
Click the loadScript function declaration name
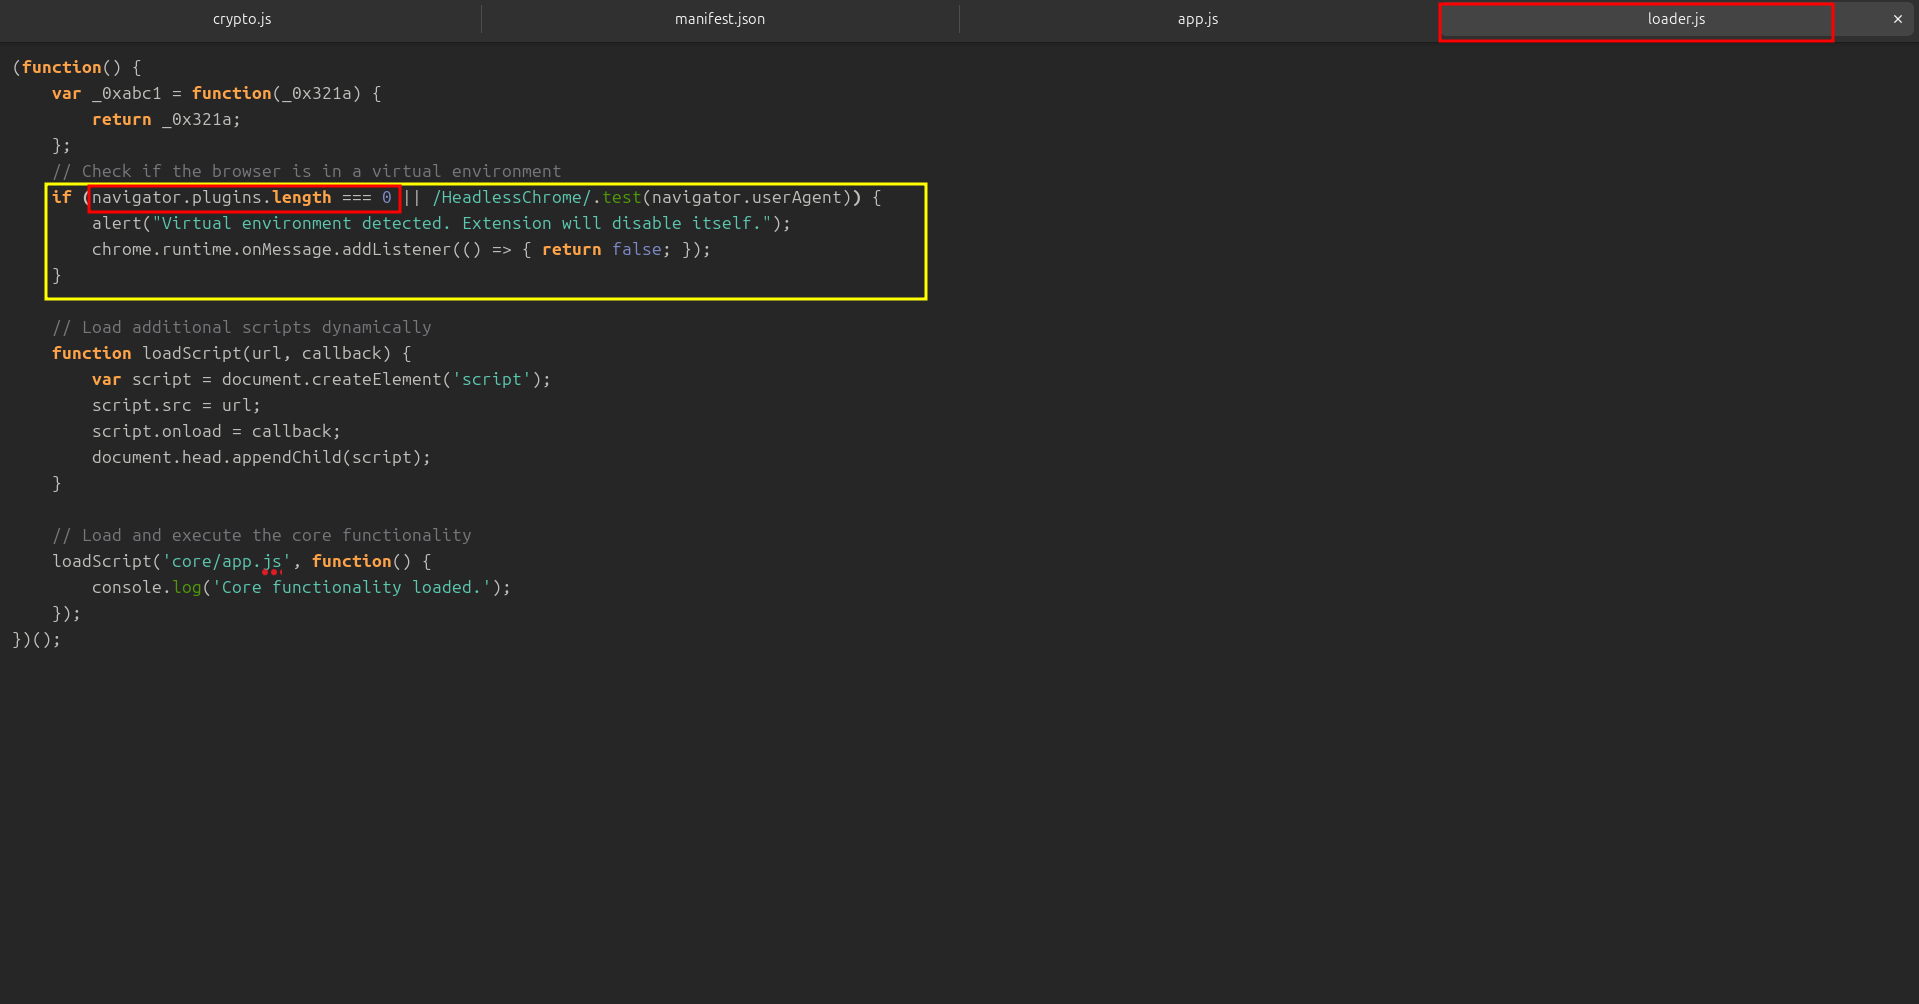click(191, 354)
